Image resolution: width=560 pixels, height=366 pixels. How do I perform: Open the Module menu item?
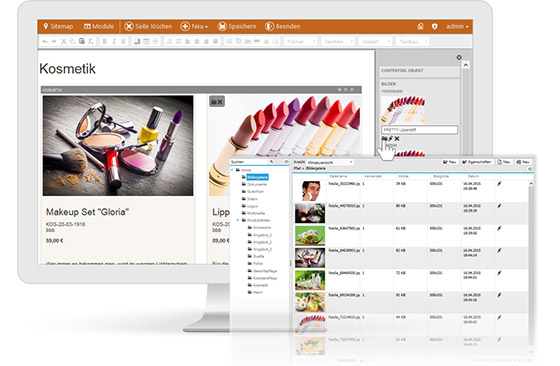99,26
